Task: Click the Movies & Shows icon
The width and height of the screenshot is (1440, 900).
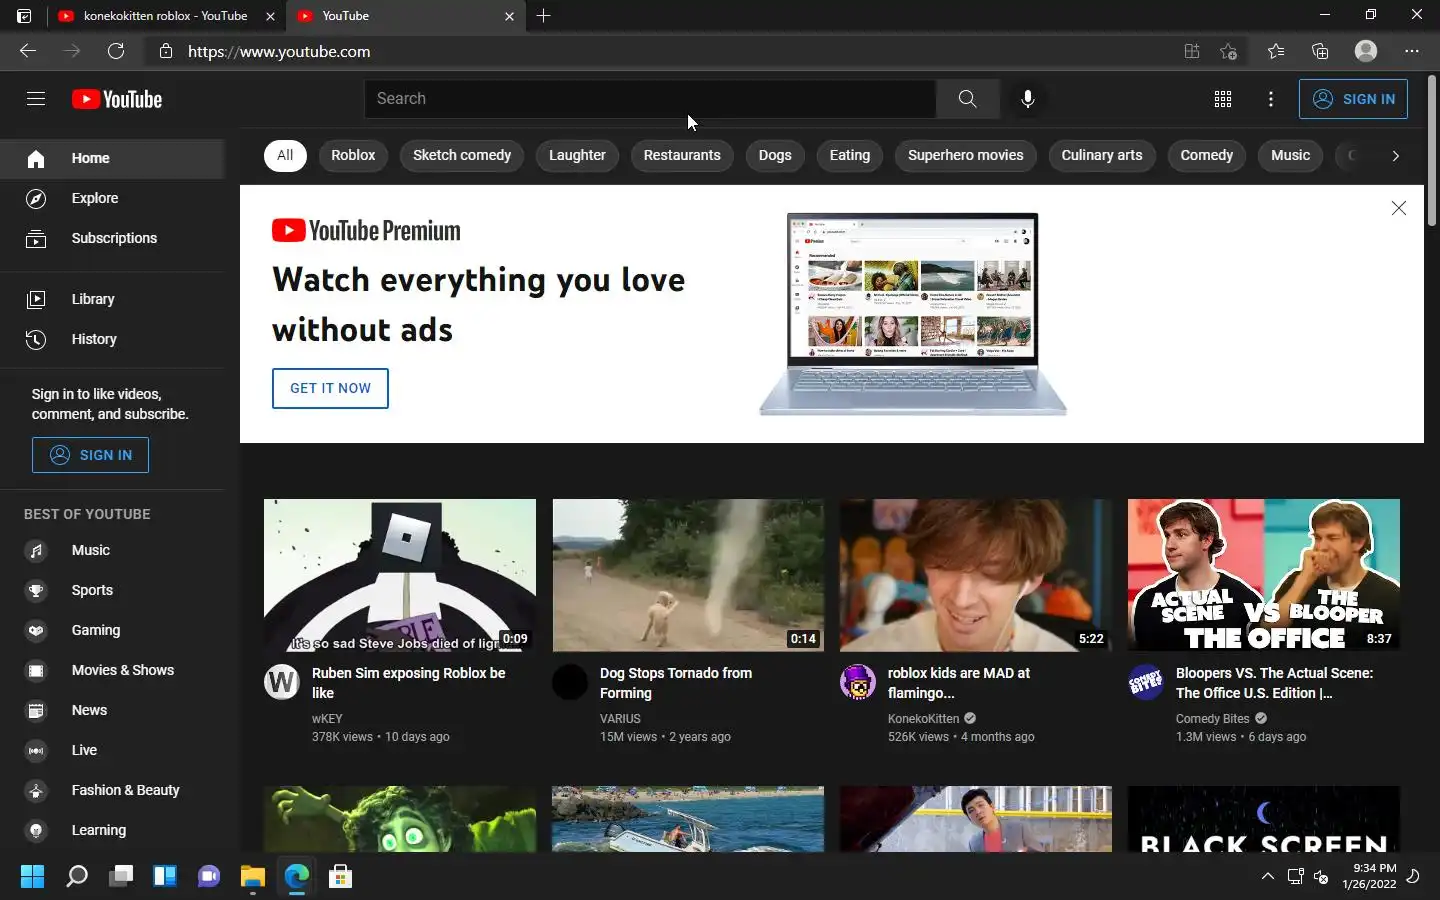Action: pos(36,670)
